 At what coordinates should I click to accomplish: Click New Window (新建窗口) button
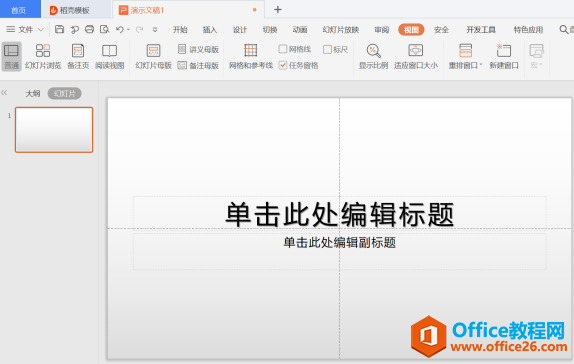504,56
